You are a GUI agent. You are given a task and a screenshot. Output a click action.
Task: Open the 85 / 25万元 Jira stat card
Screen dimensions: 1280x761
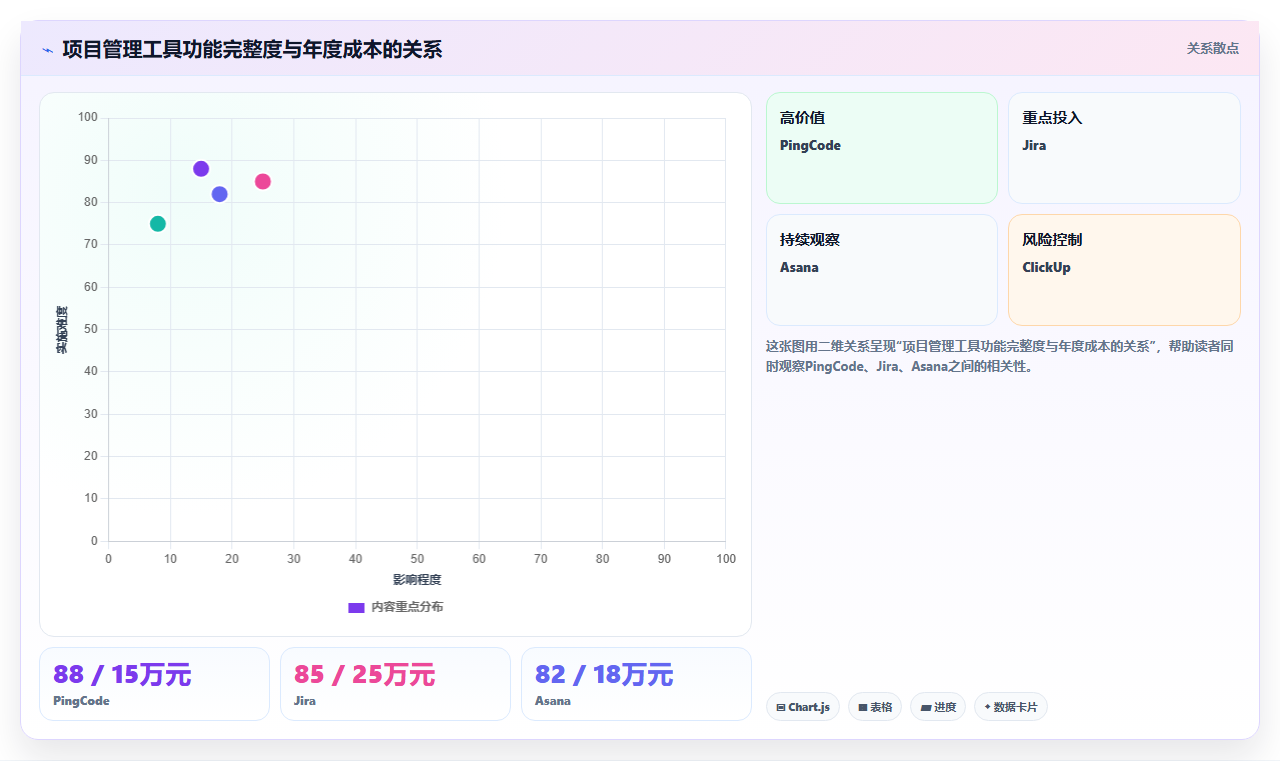[x=395, y=684]
